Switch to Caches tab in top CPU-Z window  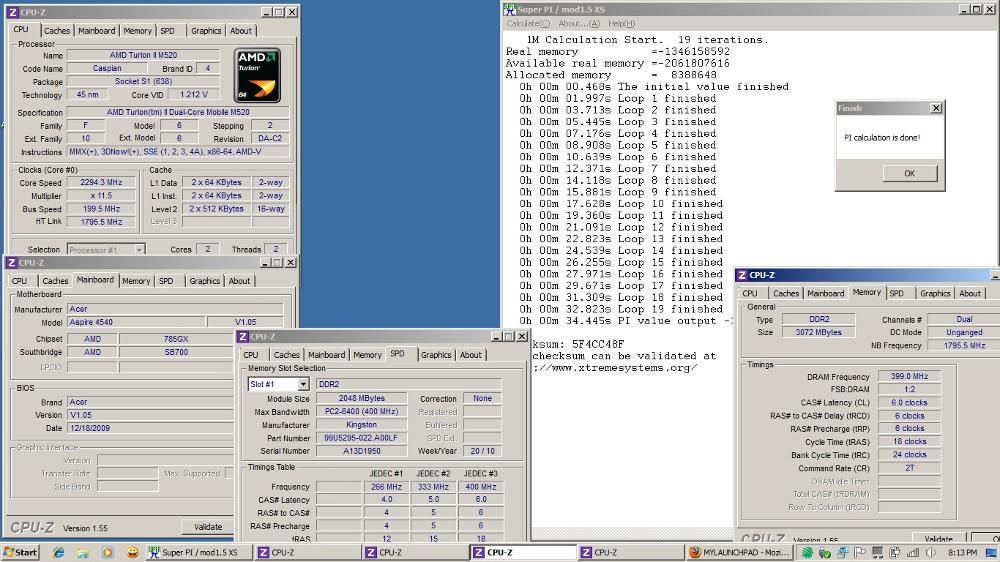(57, 31)
